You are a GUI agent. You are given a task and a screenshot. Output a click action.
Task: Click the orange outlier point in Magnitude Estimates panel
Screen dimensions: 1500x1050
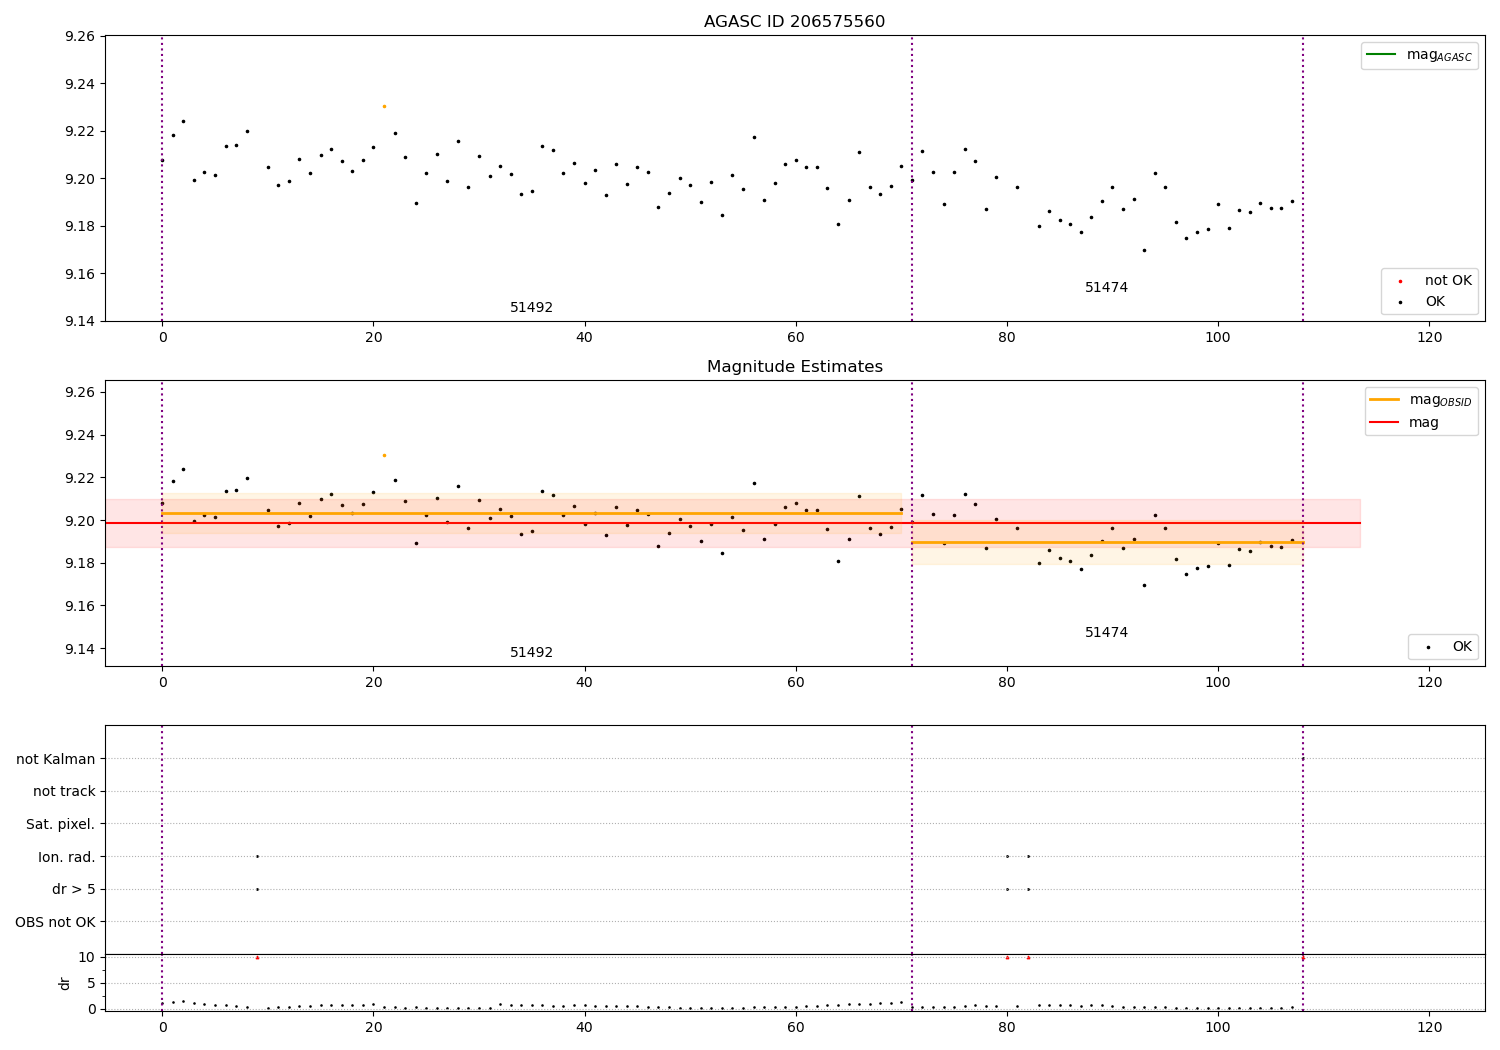(384, 455)
